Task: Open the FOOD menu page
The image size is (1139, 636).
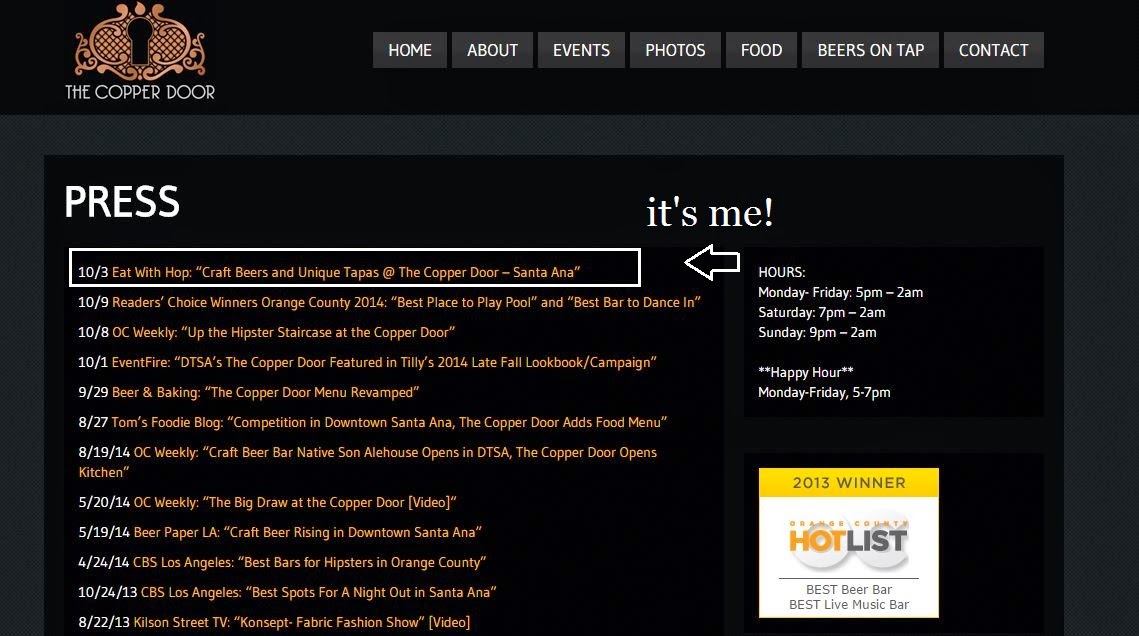Action: (761, 50)
